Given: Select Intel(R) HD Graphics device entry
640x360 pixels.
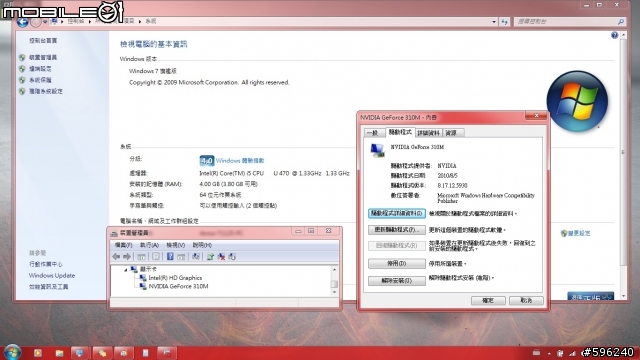Looking at the screenshot, I should point(175,278).
